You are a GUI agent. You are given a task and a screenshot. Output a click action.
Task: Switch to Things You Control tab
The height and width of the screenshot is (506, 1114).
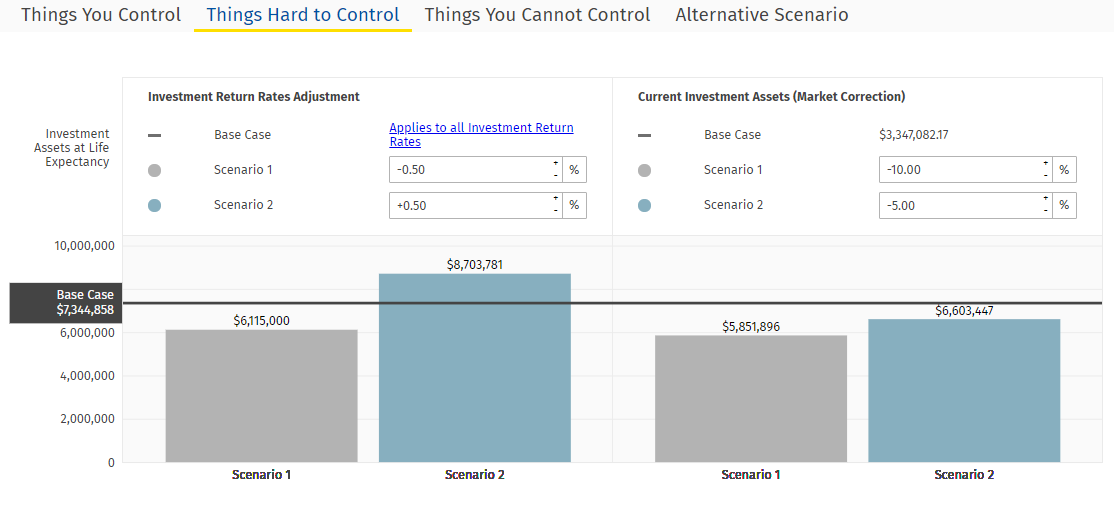(101, 15)
